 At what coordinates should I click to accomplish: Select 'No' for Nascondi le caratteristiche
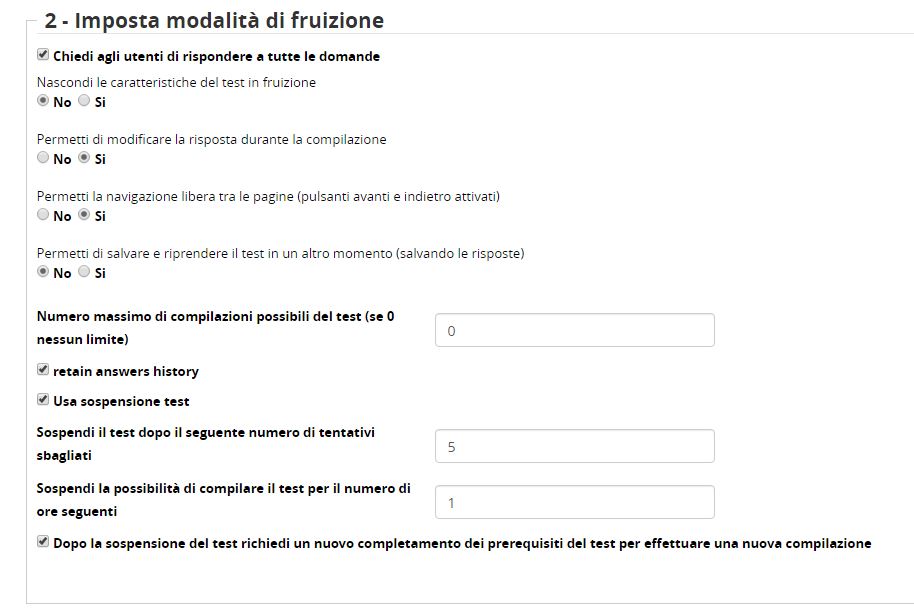coord(43,101)
